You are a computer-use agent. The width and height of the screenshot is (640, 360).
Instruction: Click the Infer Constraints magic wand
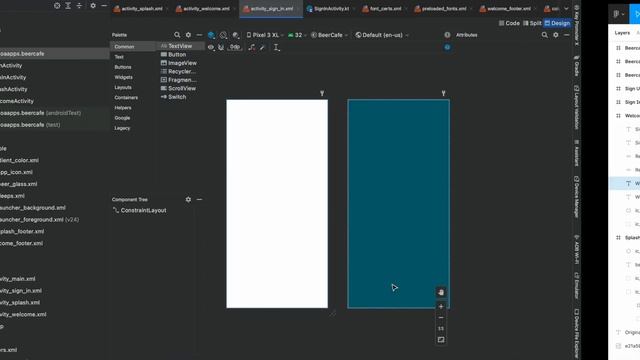[x=262, y=47]
